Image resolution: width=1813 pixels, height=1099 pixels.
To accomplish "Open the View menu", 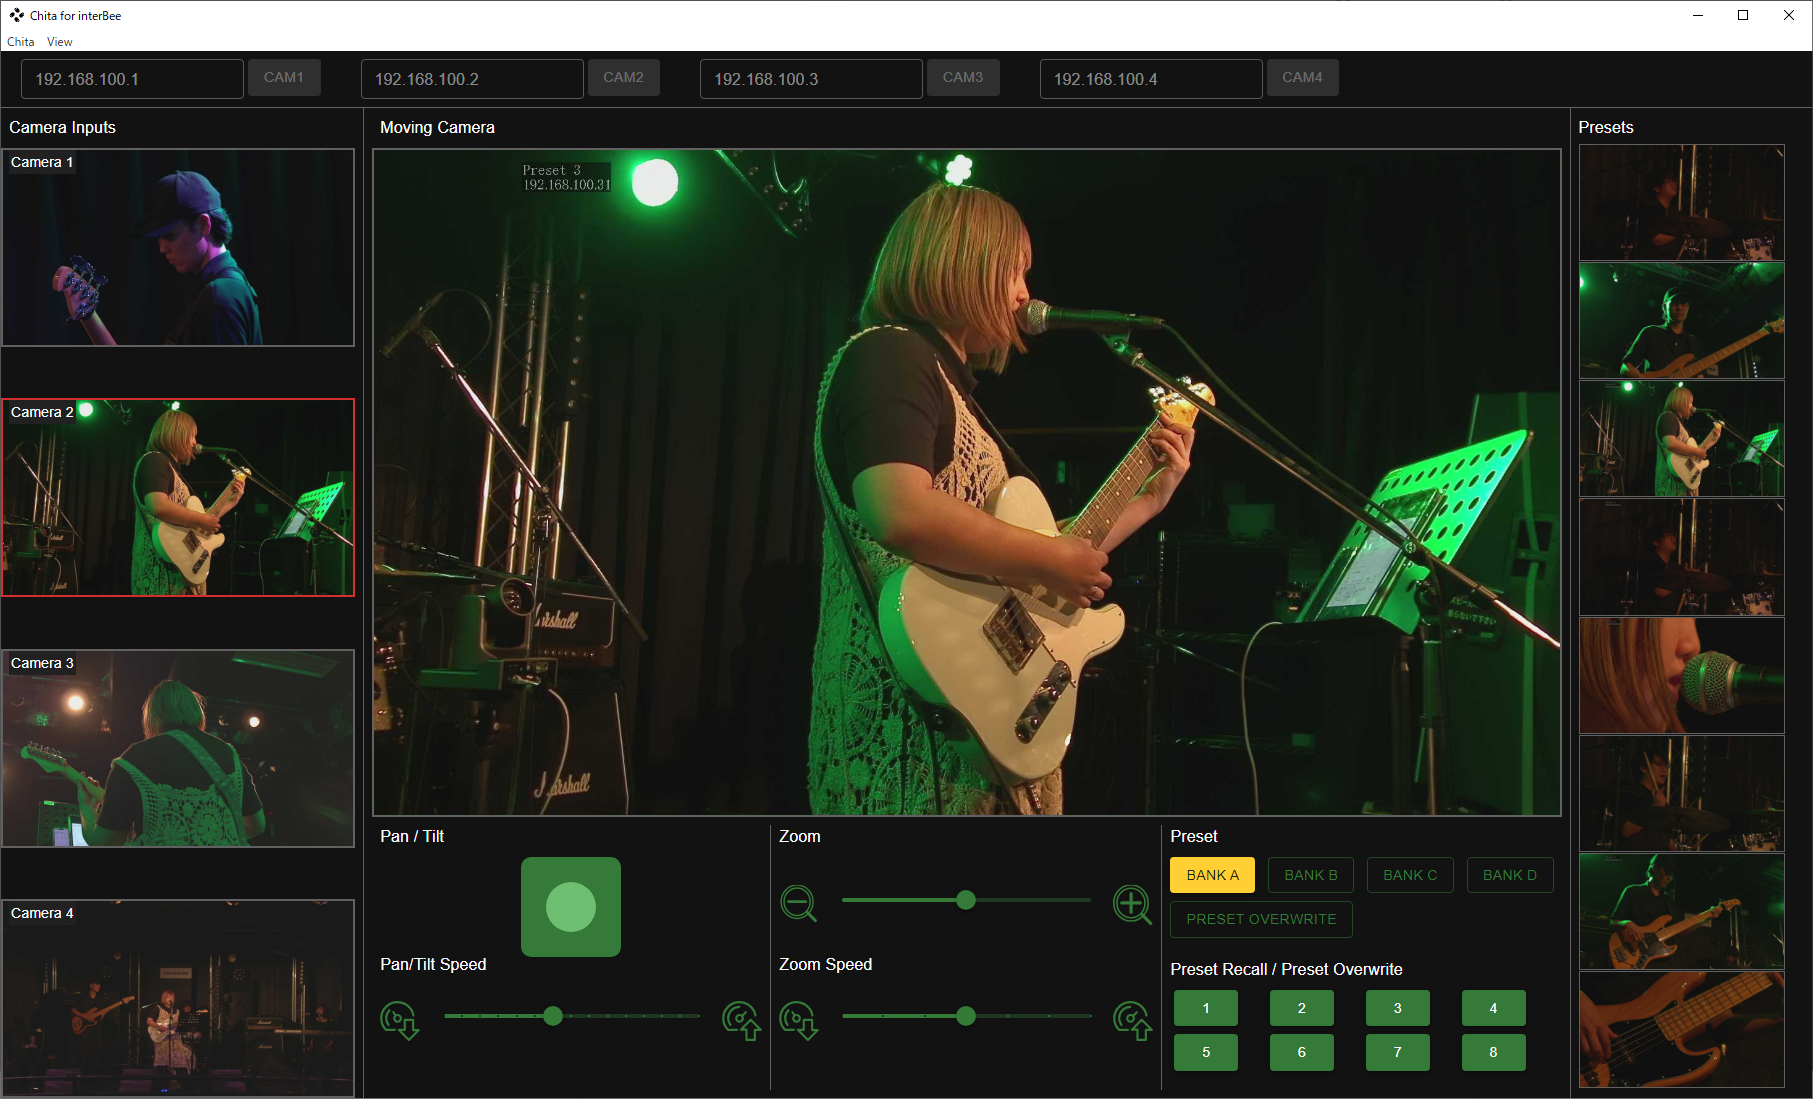I will (60, 42).
